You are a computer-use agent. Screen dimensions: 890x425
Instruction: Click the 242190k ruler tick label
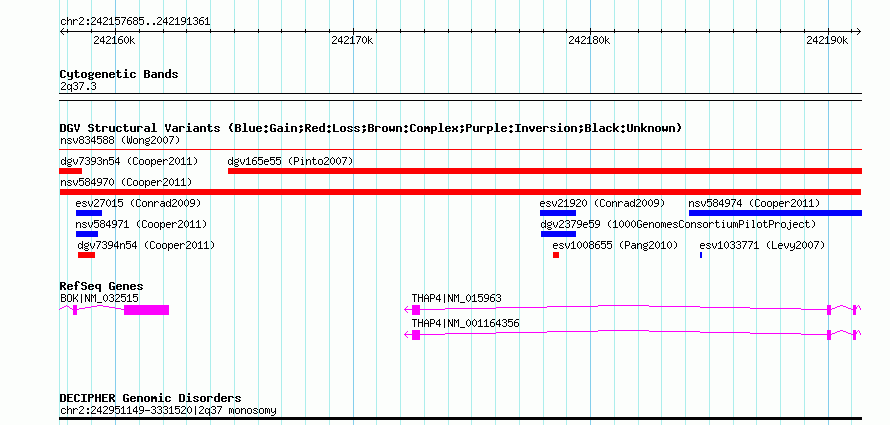pyautogui.click(x=827, y=40)
